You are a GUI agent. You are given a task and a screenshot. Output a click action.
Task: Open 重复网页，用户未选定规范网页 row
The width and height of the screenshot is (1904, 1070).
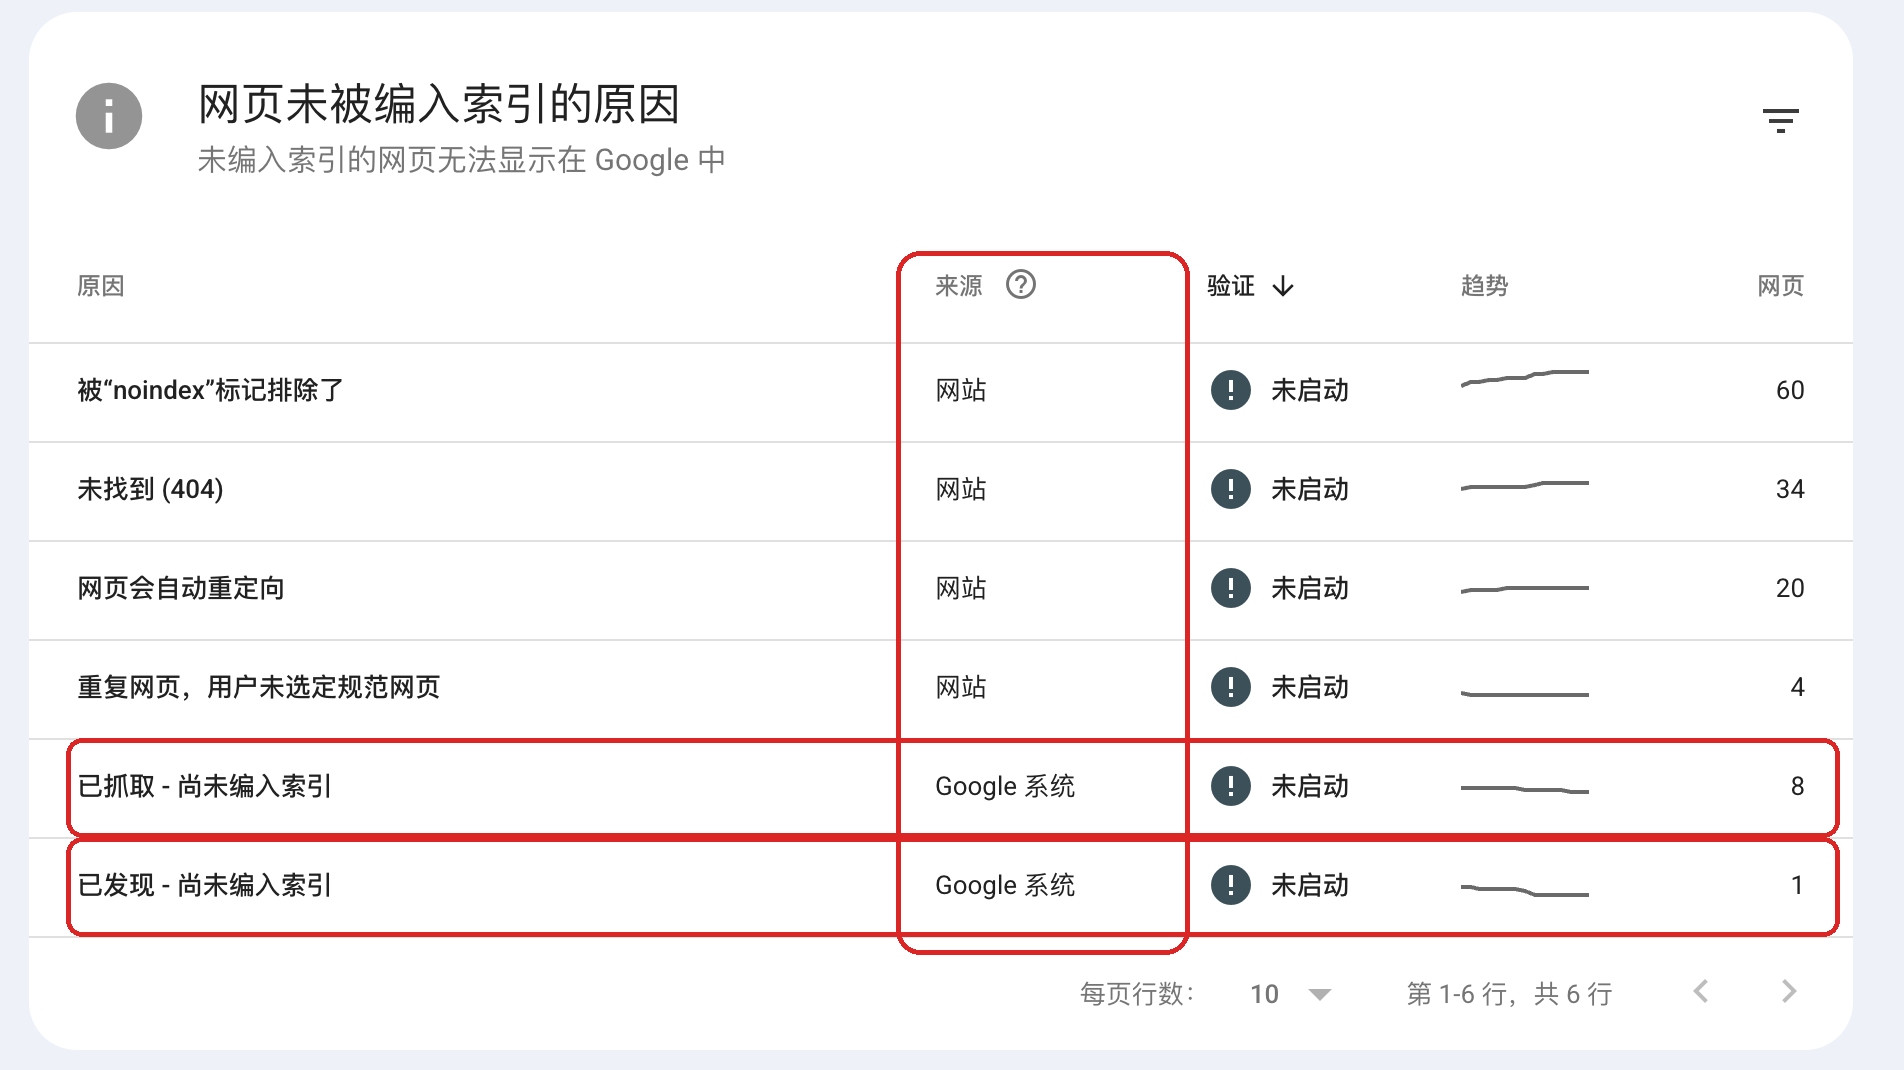(x=940, y=688)
